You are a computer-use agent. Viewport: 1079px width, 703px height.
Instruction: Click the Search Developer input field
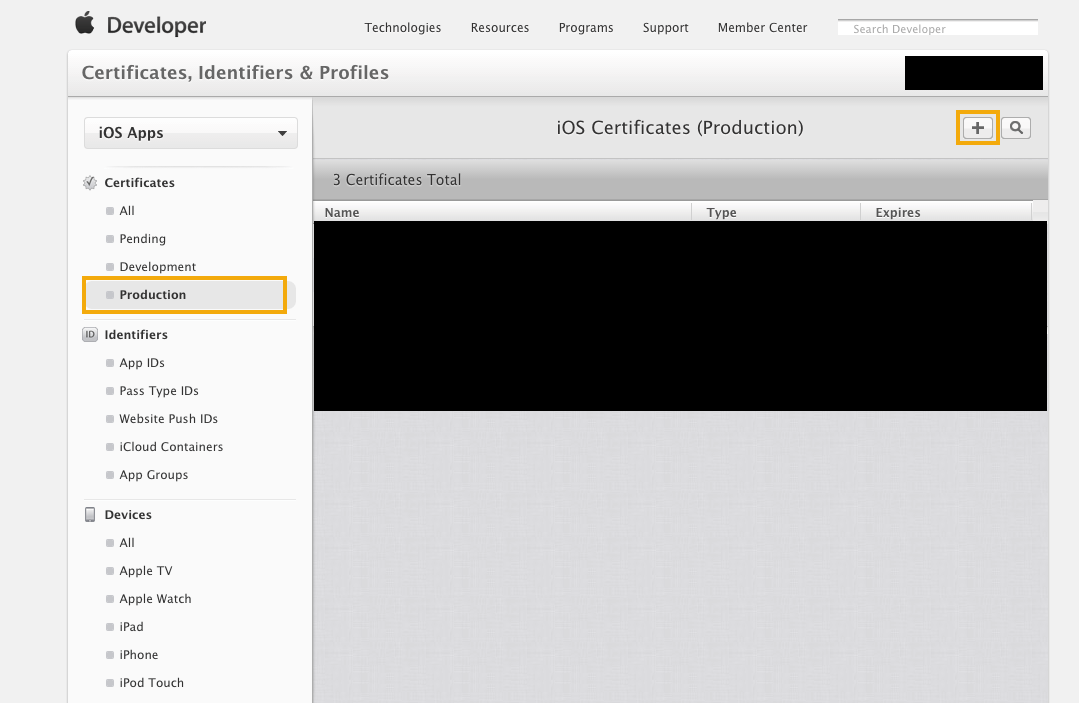[x=937, y=27]
